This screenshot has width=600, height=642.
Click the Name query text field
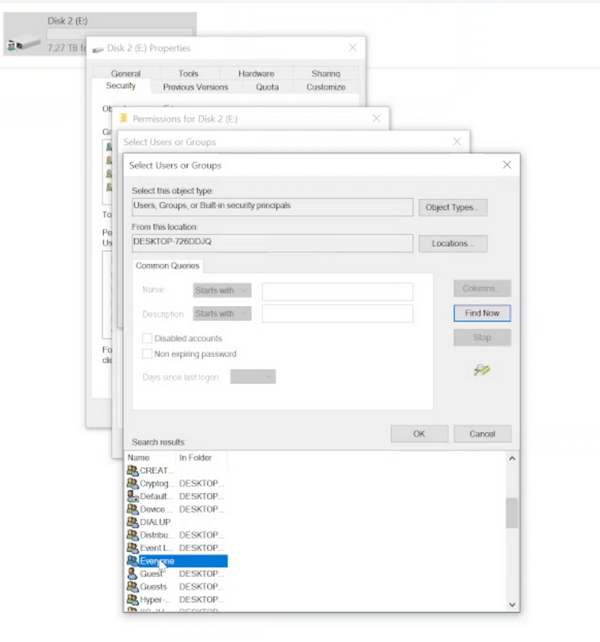click(337, 291)
